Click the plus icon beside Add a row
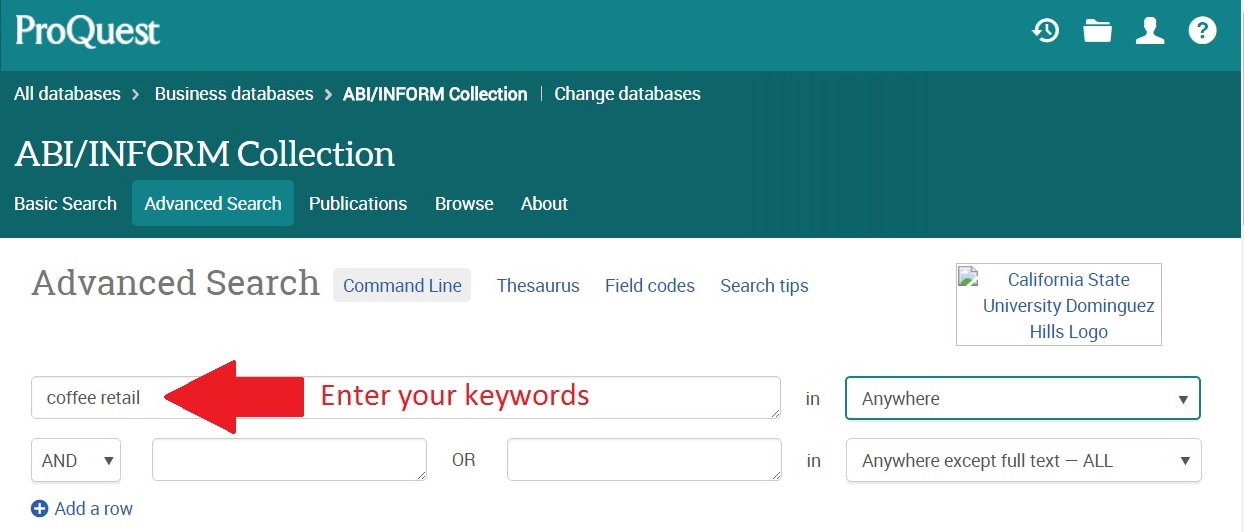1244x532 pixels. coord(40,509)
